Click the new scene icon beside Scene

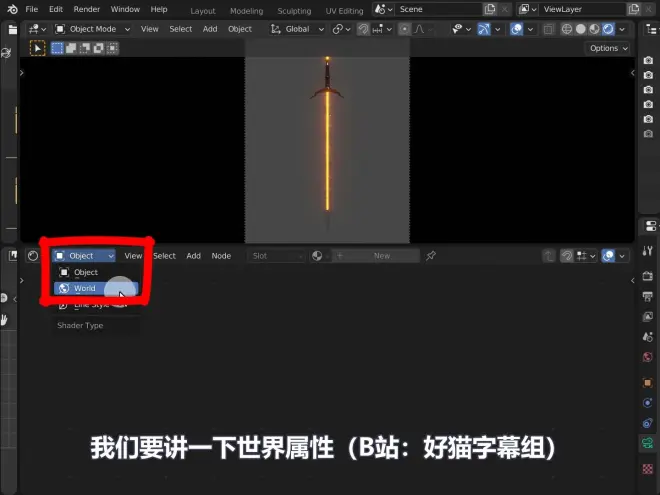pos(490,9)
